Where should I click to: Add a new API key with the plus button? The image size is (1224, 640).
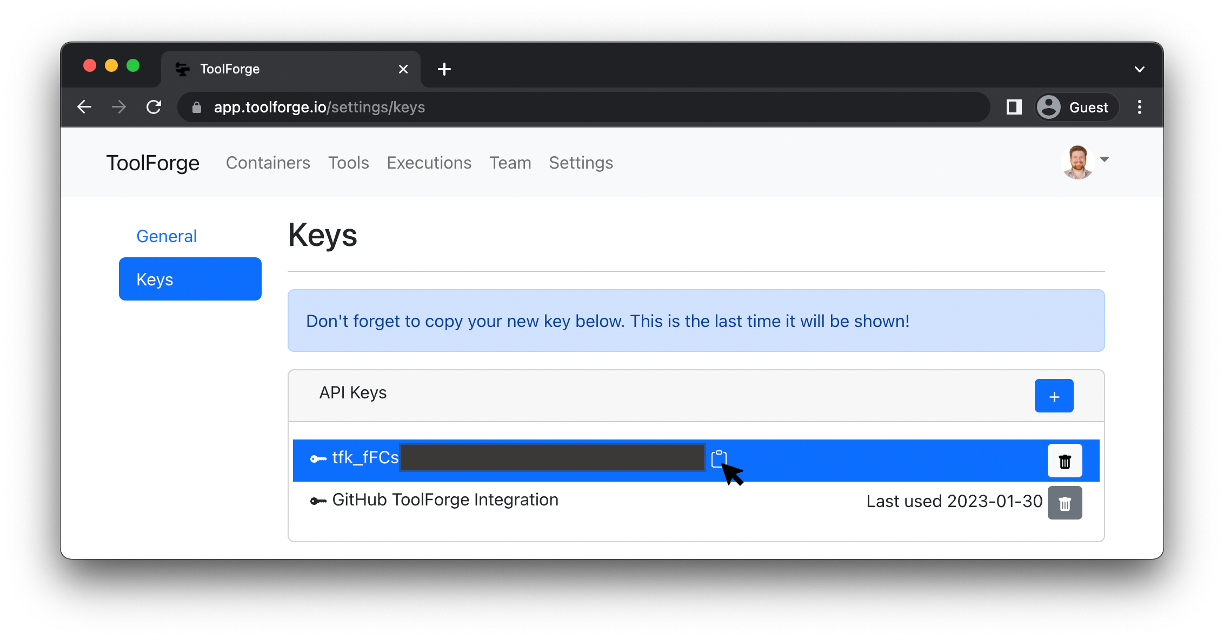(1054, 396)
